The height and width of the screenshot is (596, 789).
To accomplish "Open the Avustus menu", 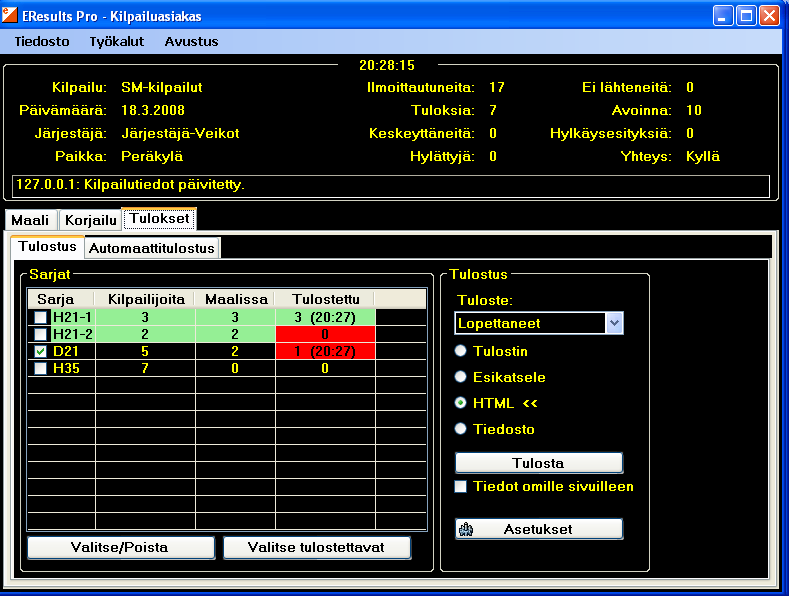I will click(x=191, y=41).
